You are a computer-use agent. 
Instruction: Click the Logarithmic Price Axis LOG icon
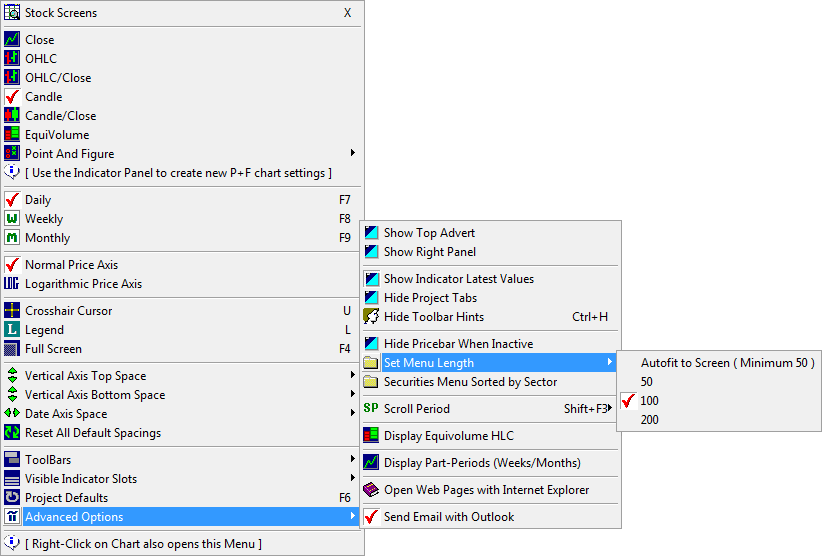pos(12,284)
